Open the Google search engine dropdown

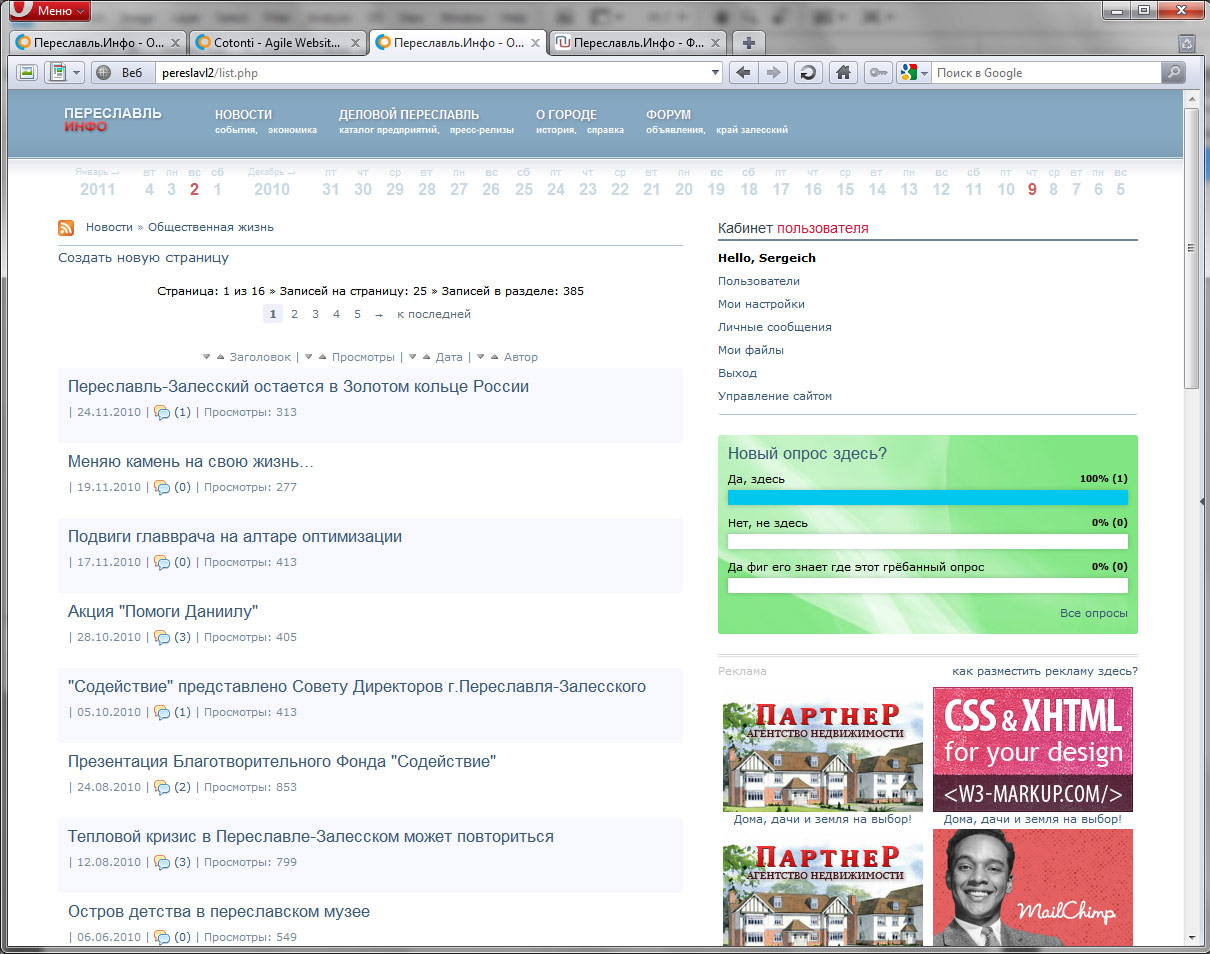pos(925,73)
